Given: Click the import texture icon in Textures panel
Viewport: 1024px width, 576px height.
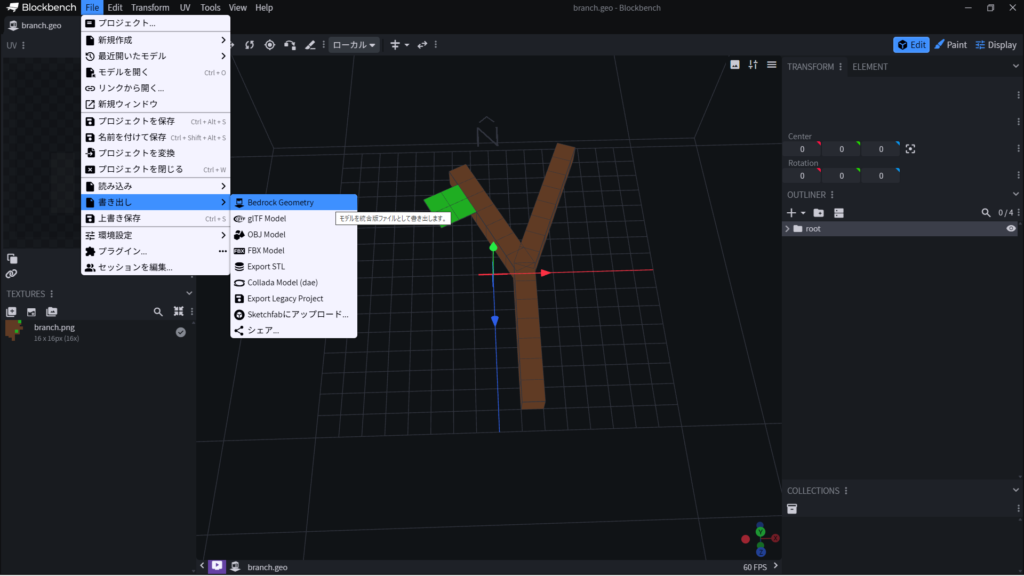Looking at the screenshot, I should click(12, 312).
